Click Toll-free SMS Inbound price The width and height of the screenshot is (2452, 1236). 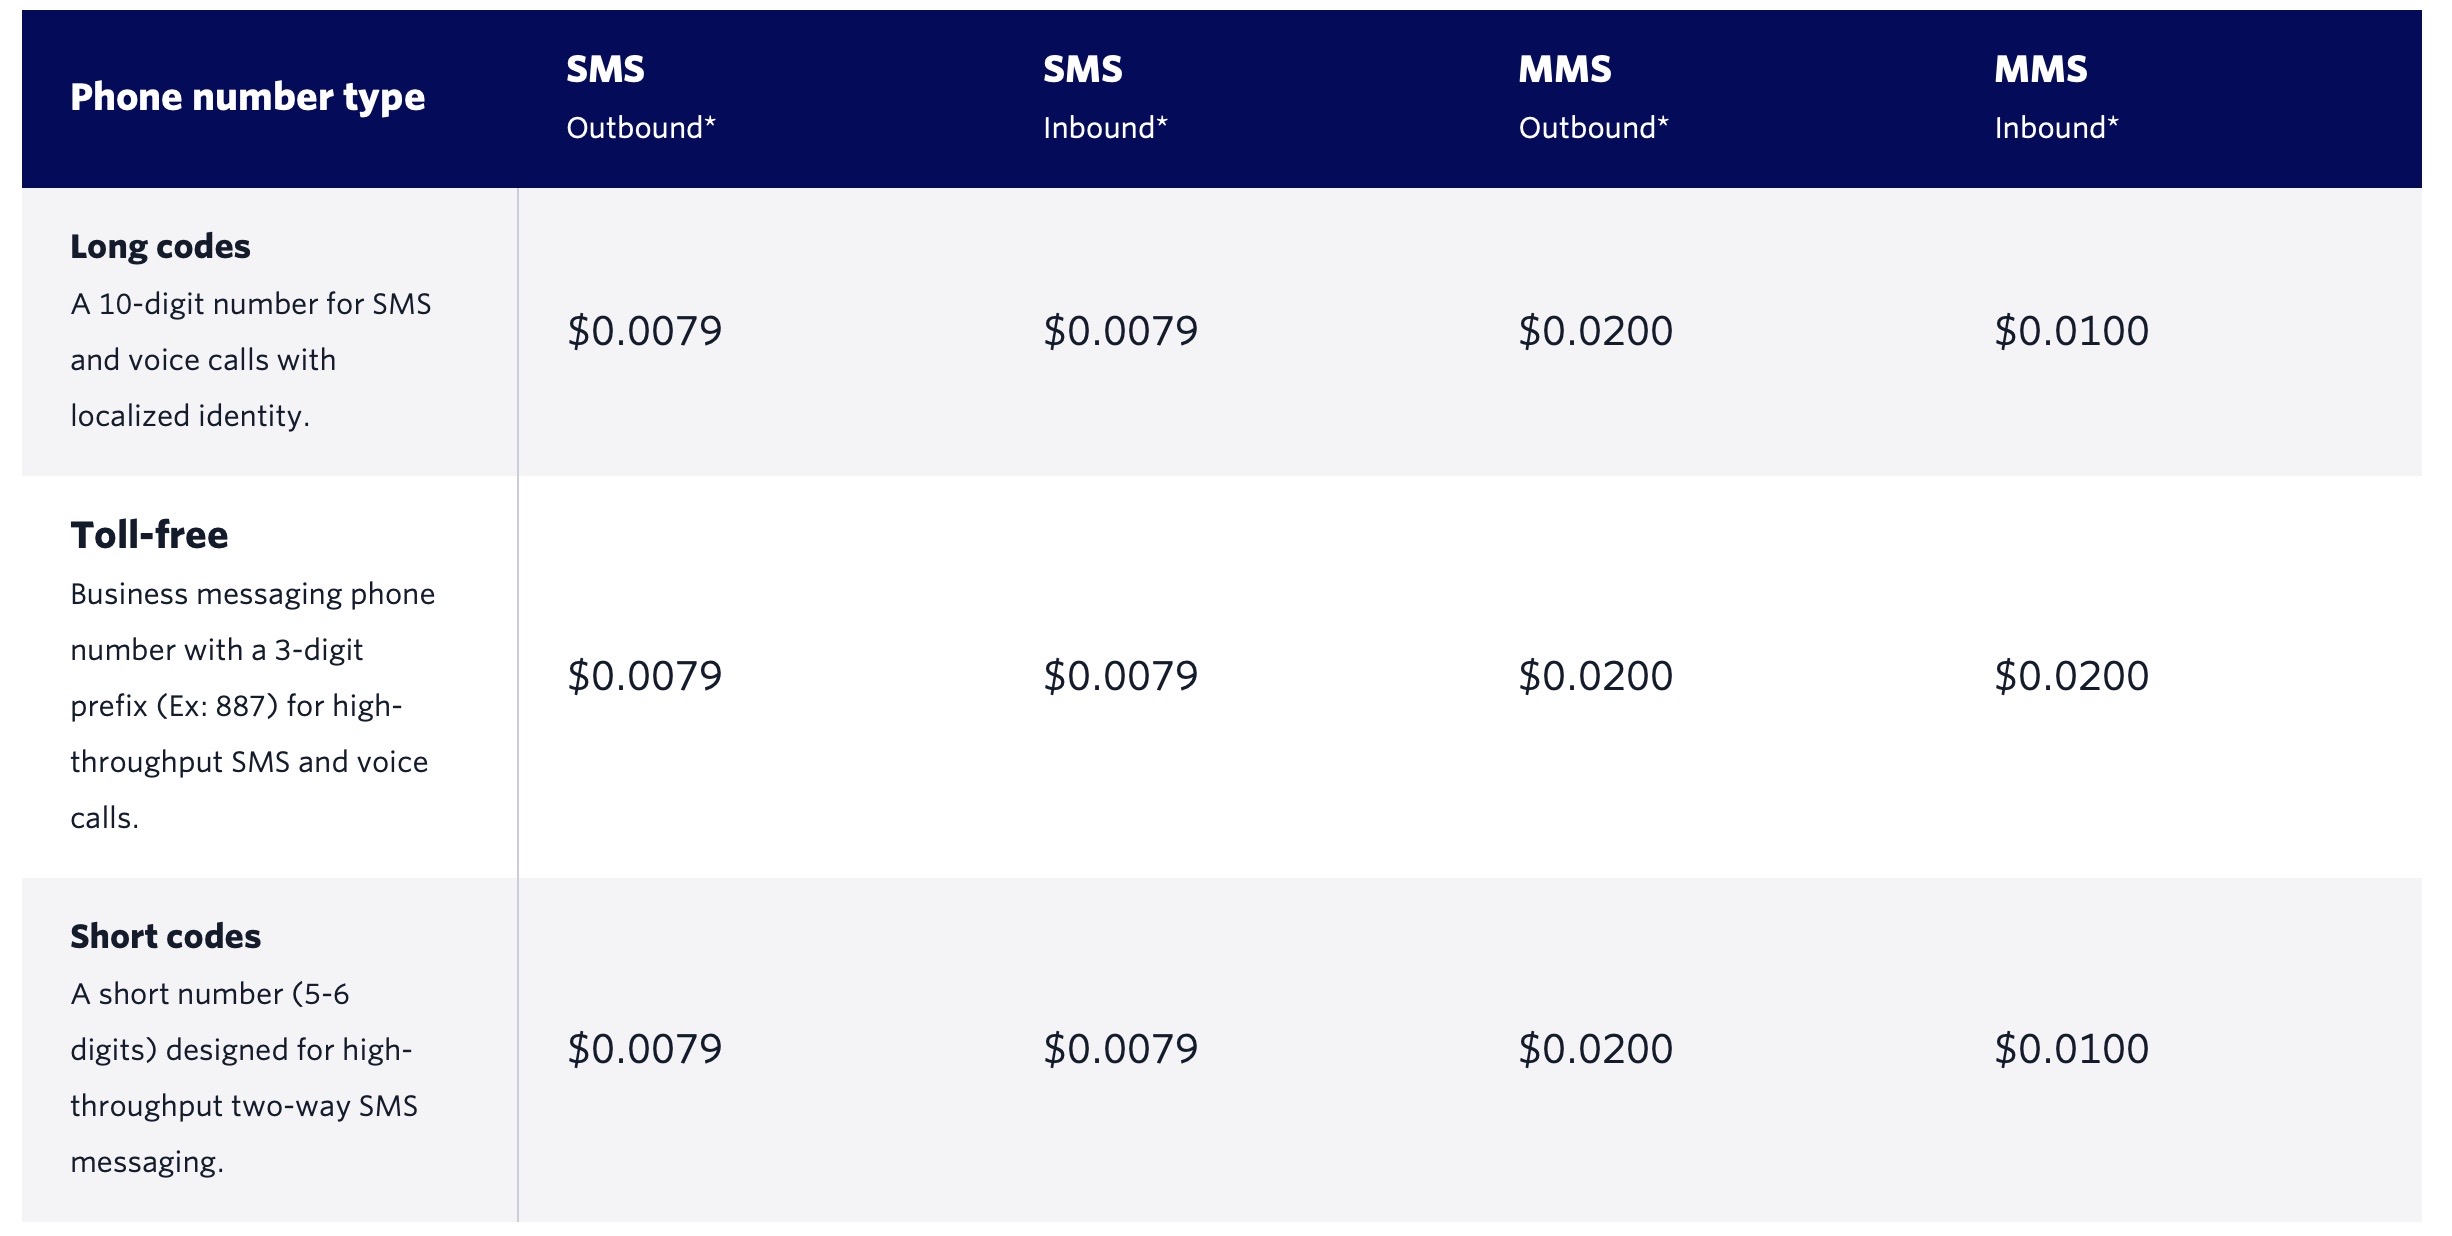(x=1120, y=676)
